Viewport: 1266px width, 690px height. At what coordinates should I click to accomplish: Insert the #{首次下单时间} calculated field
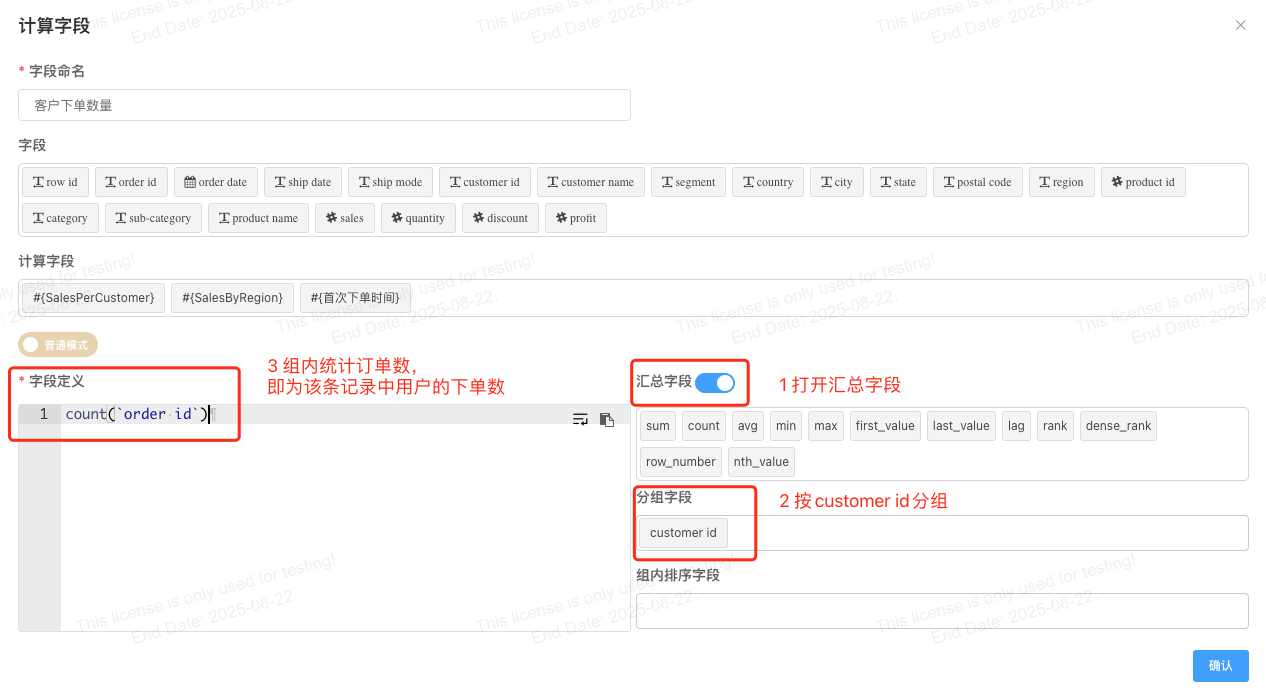coord(354,298)
